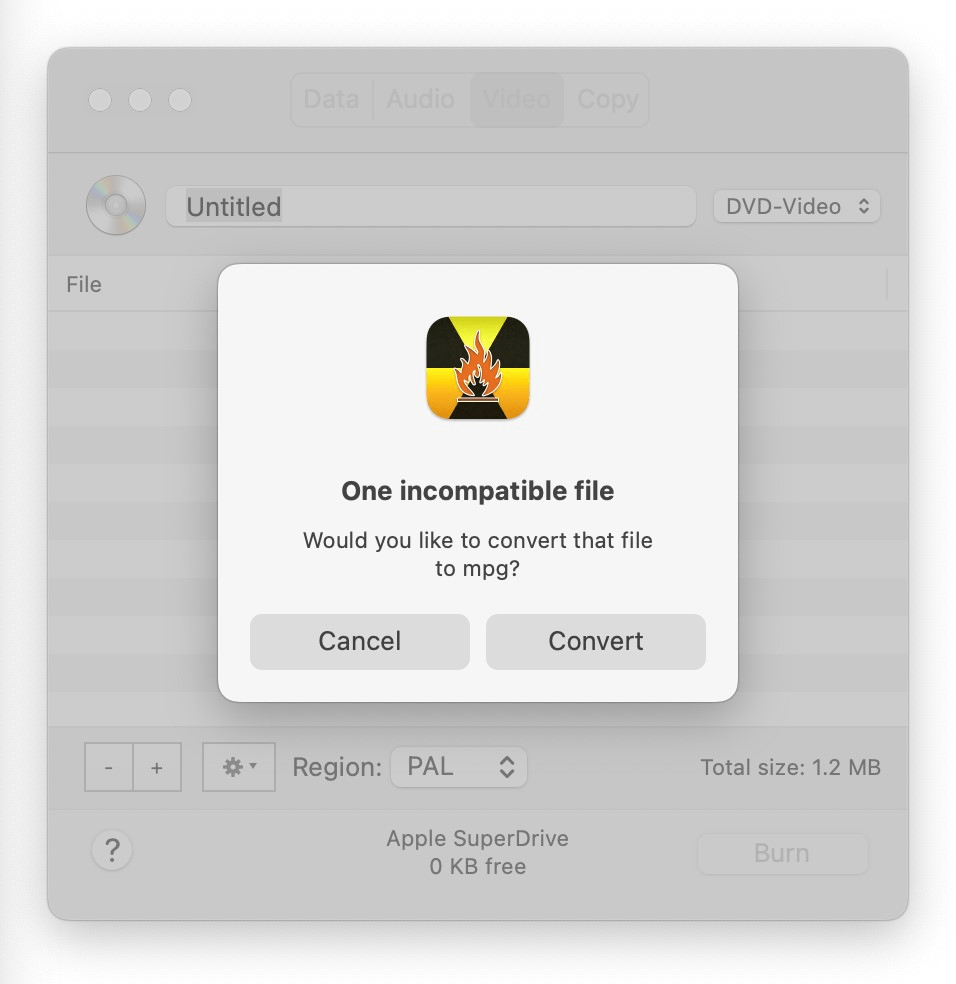Click the stepper arrows on the PAL selector
Screen dimensions: 956x984
(x=507, y=767)
